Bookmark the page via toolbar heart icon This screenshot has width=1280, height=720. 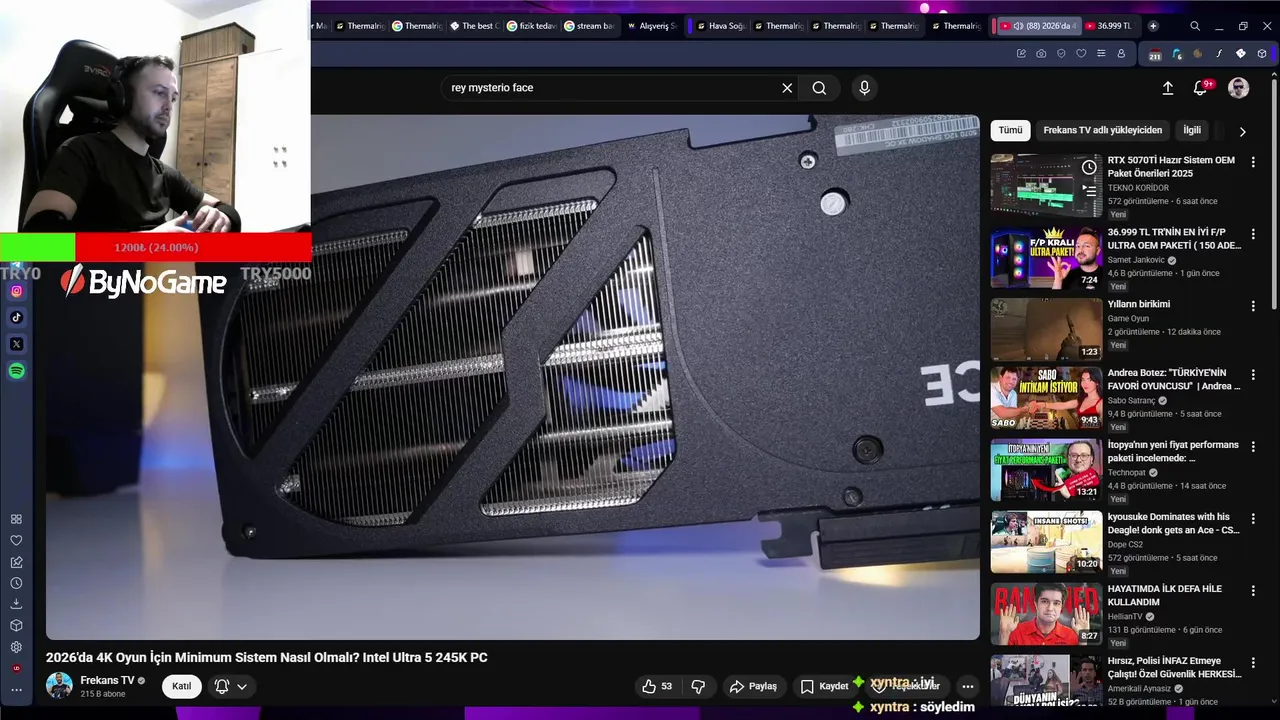tap(1081, 54)
